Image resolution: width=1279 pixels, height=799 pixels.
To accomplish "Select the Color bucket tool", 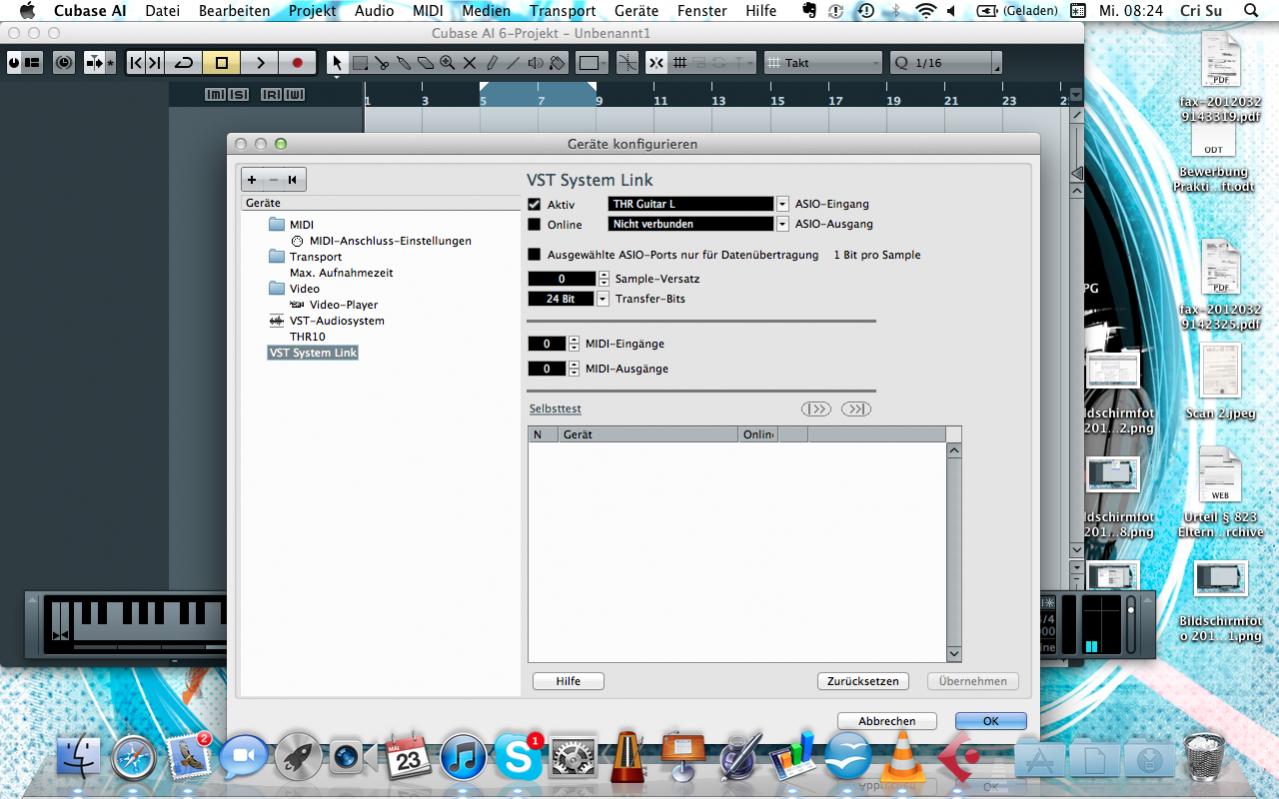I will pos(557,63).
